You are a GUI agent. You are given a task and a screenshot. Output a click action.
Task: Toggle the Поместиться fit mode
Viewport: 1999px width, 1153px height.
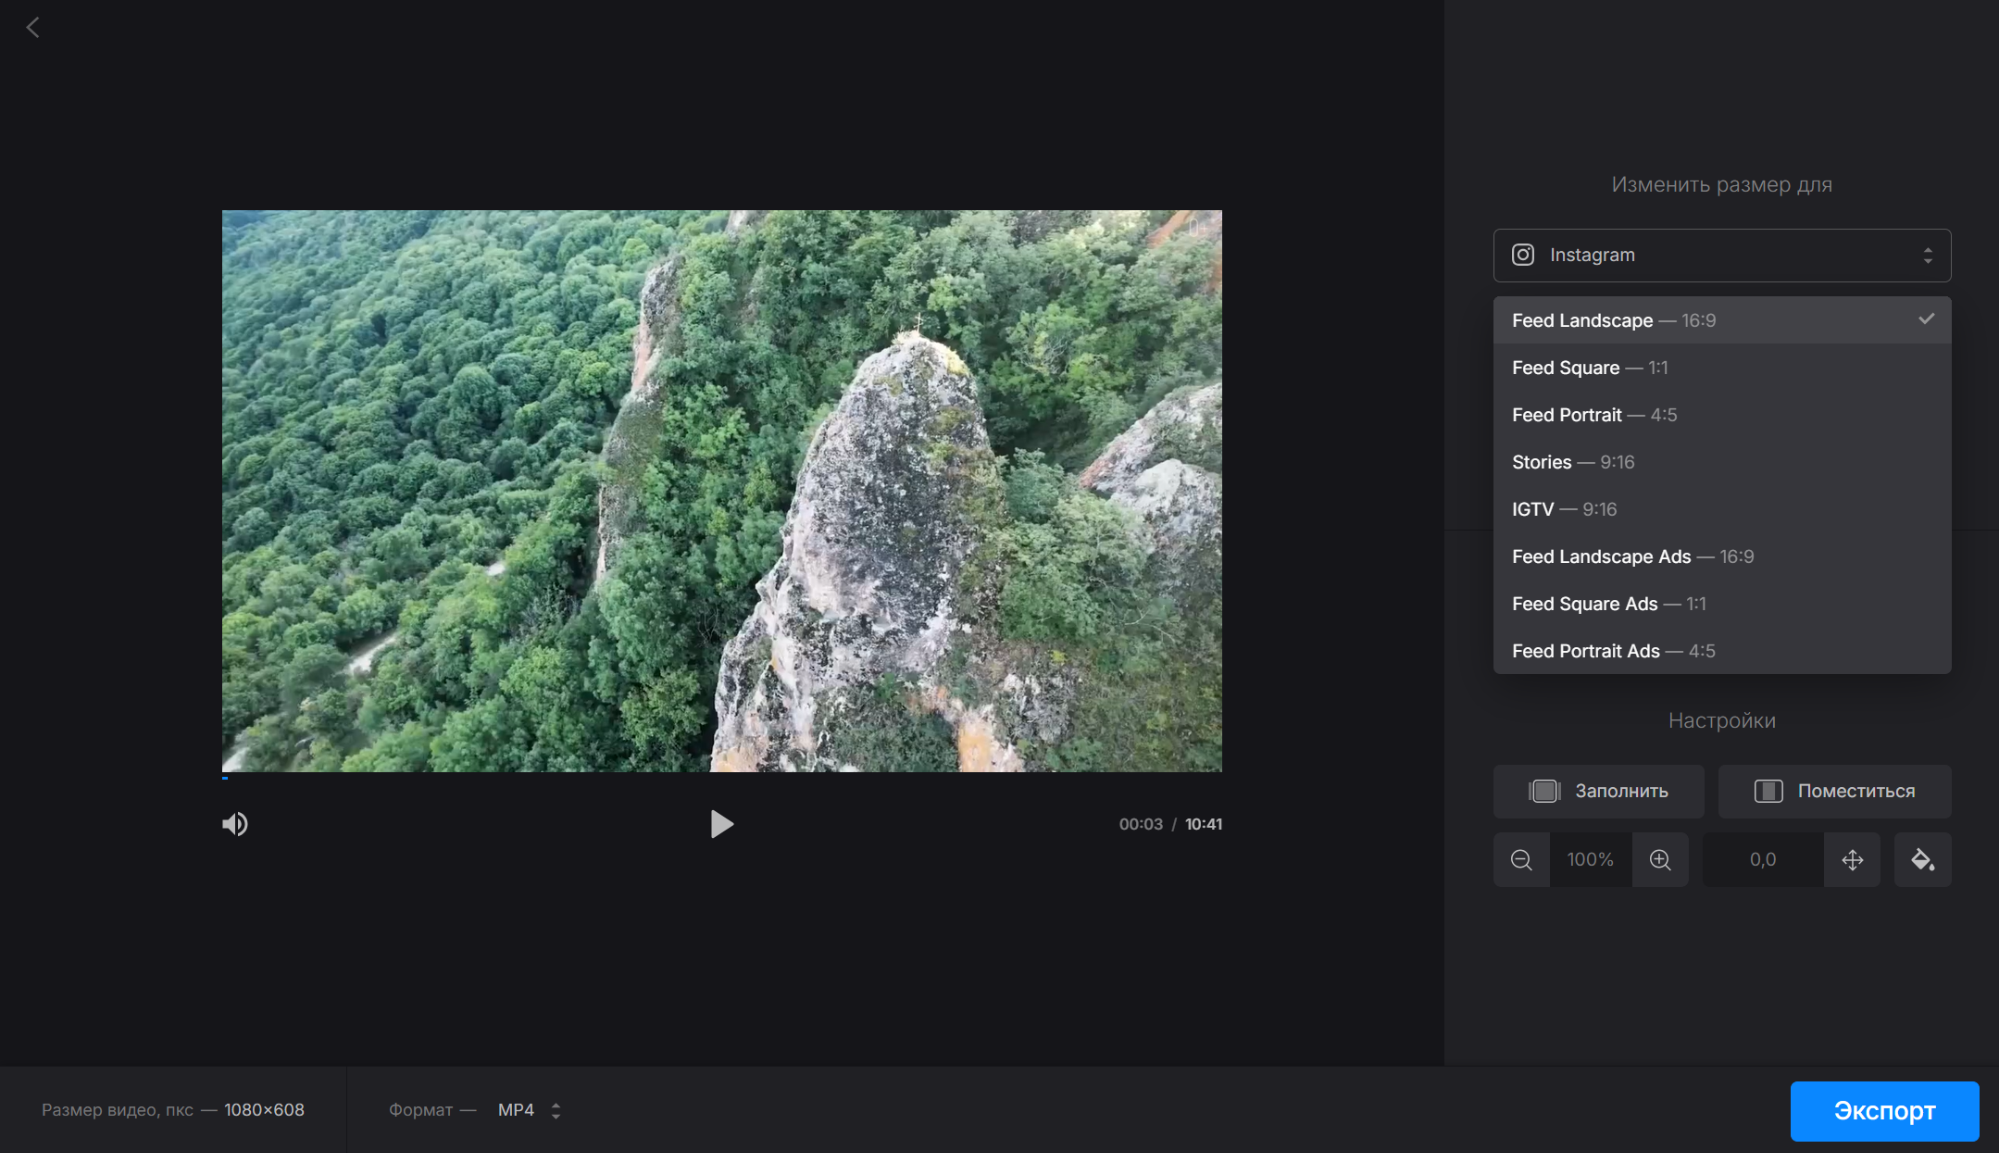point(1834,791)
